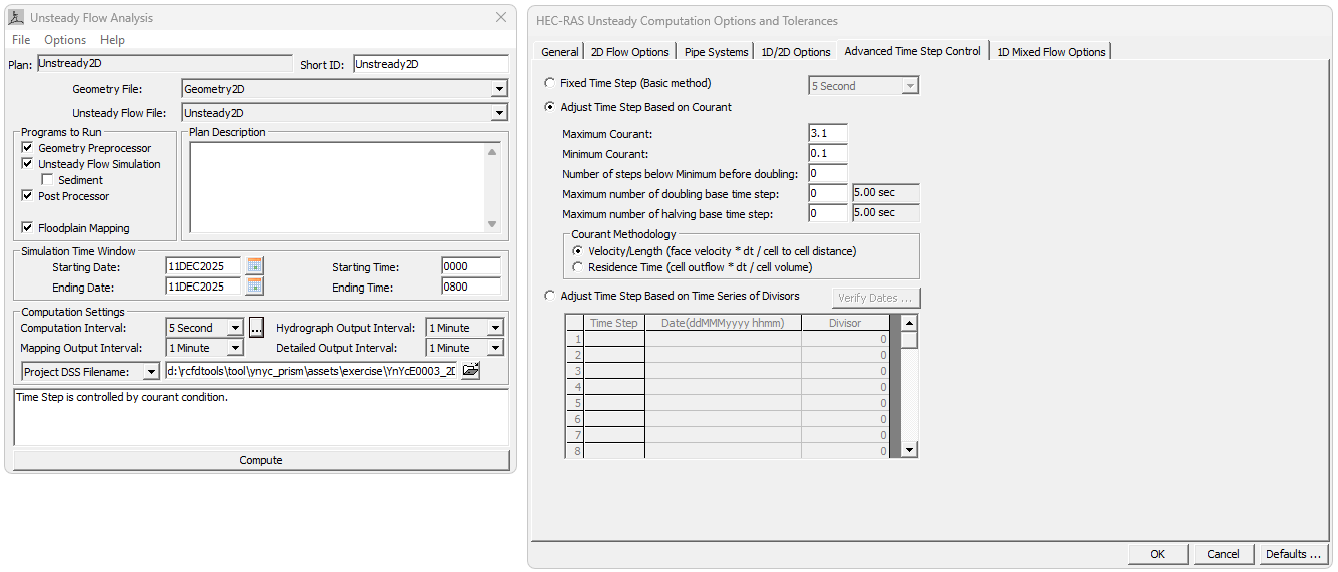Click the Ending Time field
Viewport: 1338px width, 572px height.
(471, 286)
